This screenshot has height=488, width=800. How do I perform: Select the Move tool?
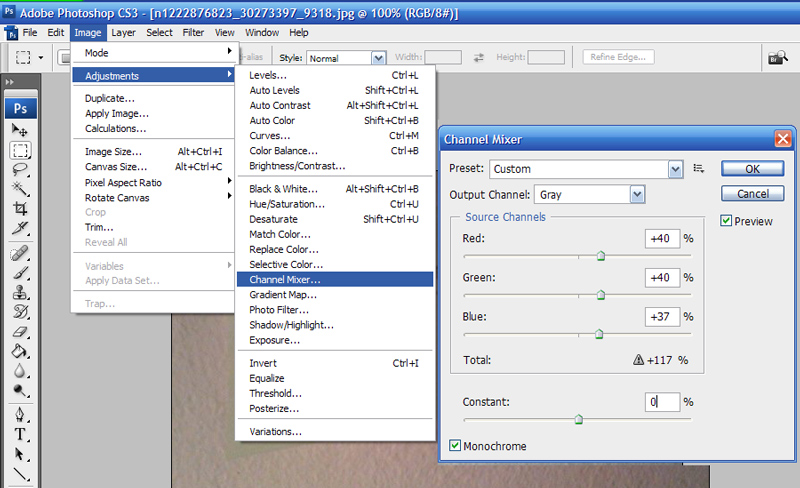point(20,130)
